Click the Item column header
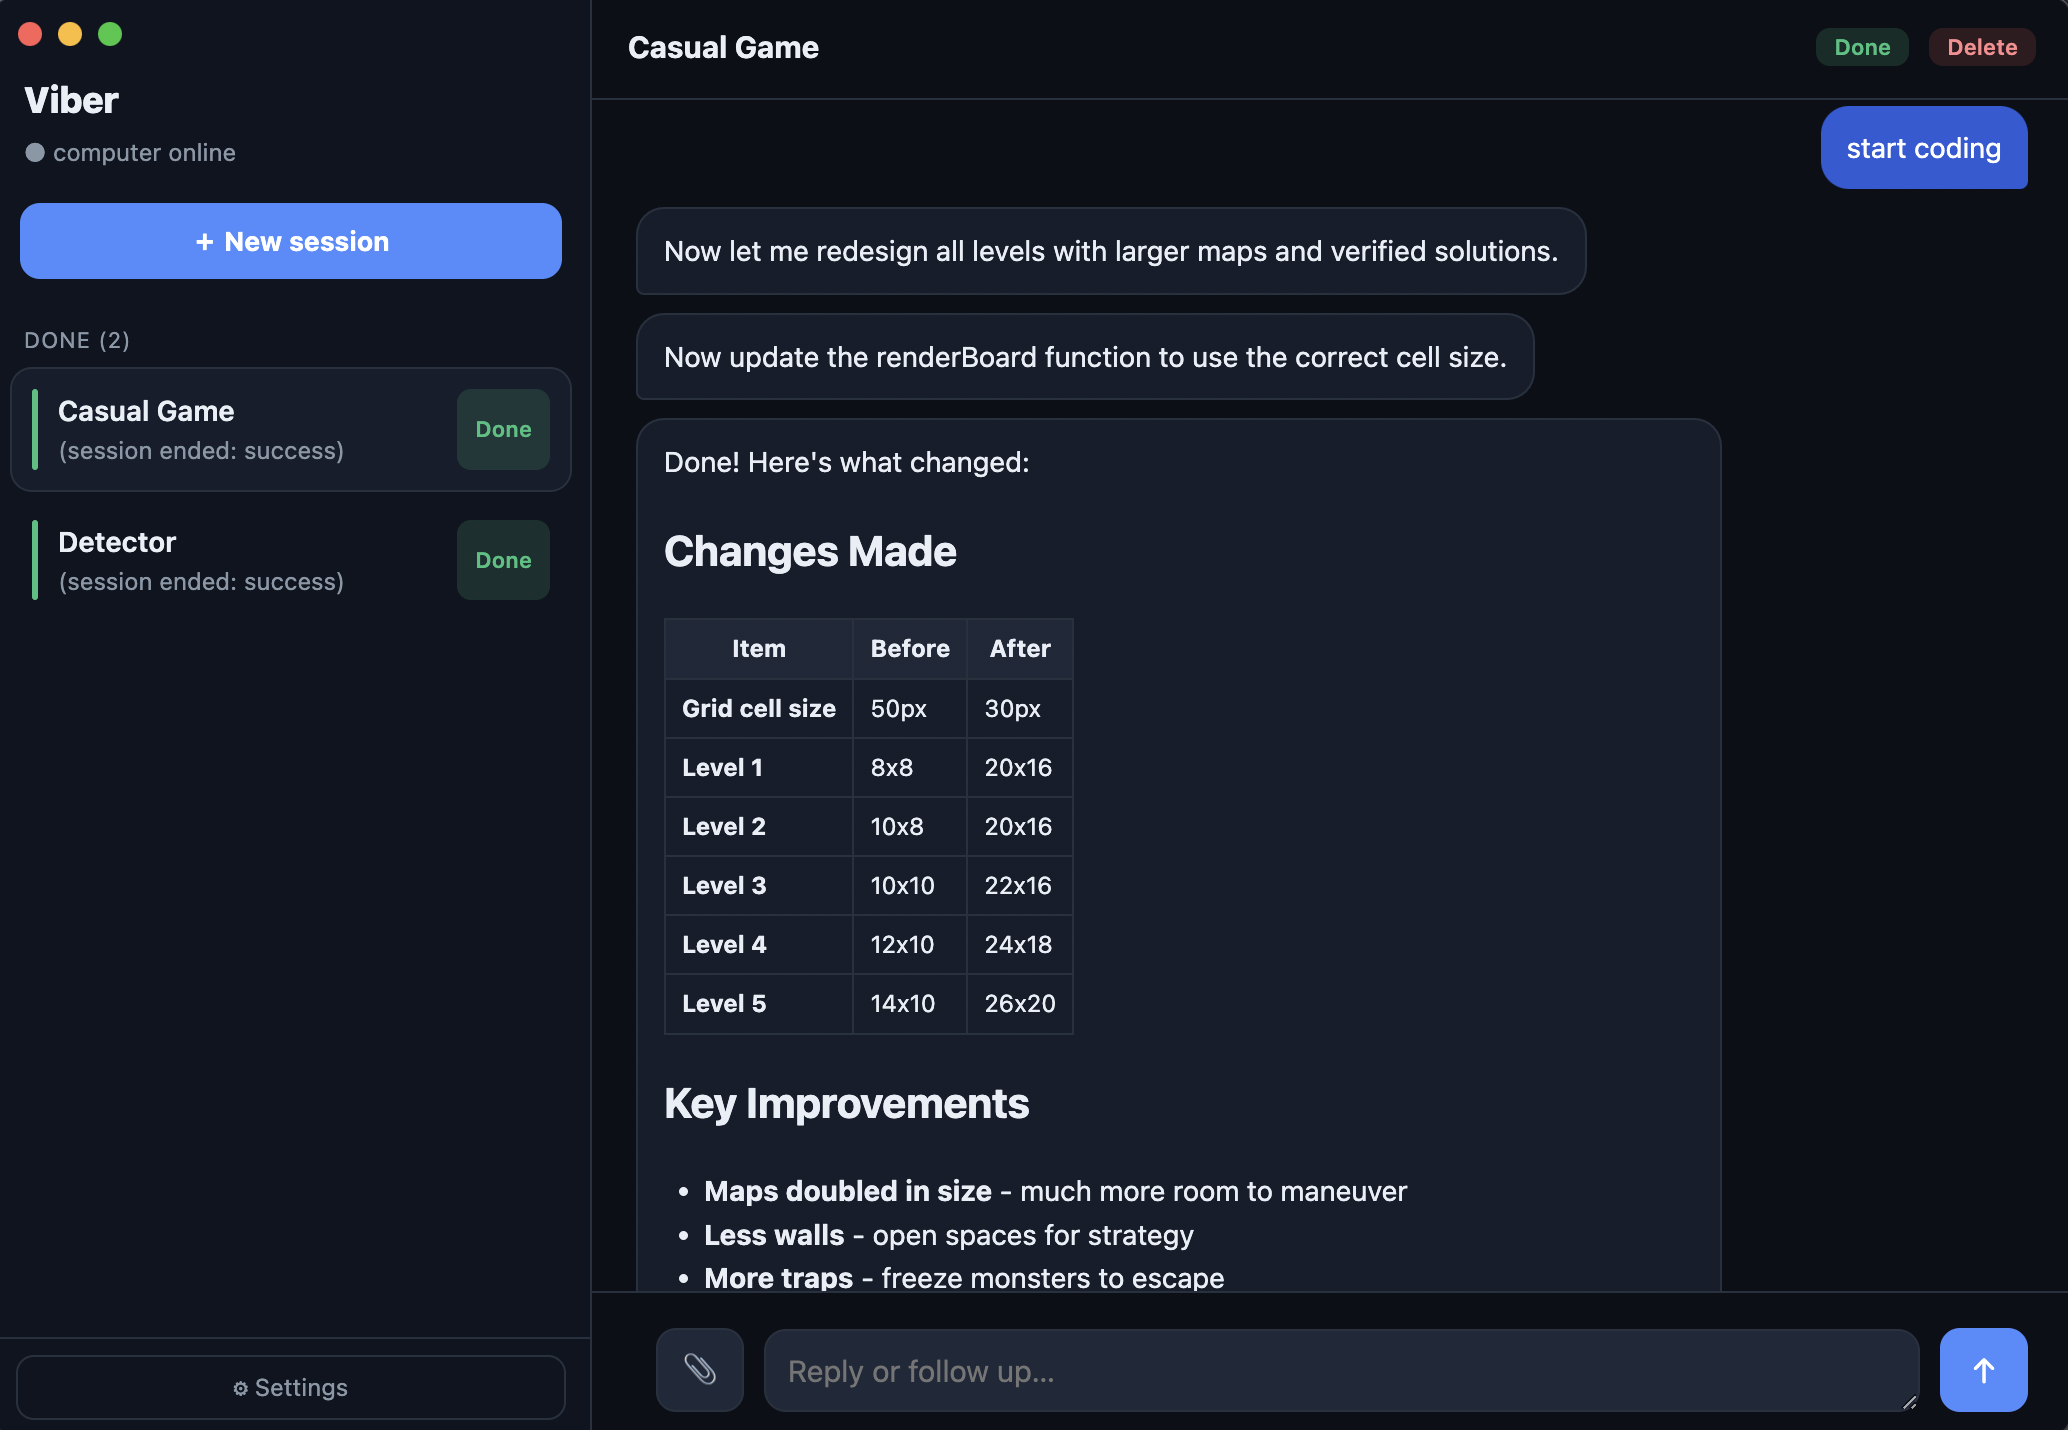2068x1430 pixels. [759, 649]
